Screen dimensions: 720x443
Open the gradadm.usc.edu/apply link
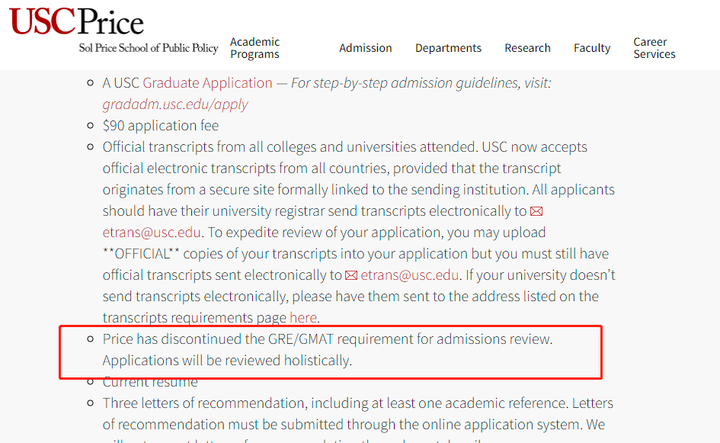[x=175, y=104]
